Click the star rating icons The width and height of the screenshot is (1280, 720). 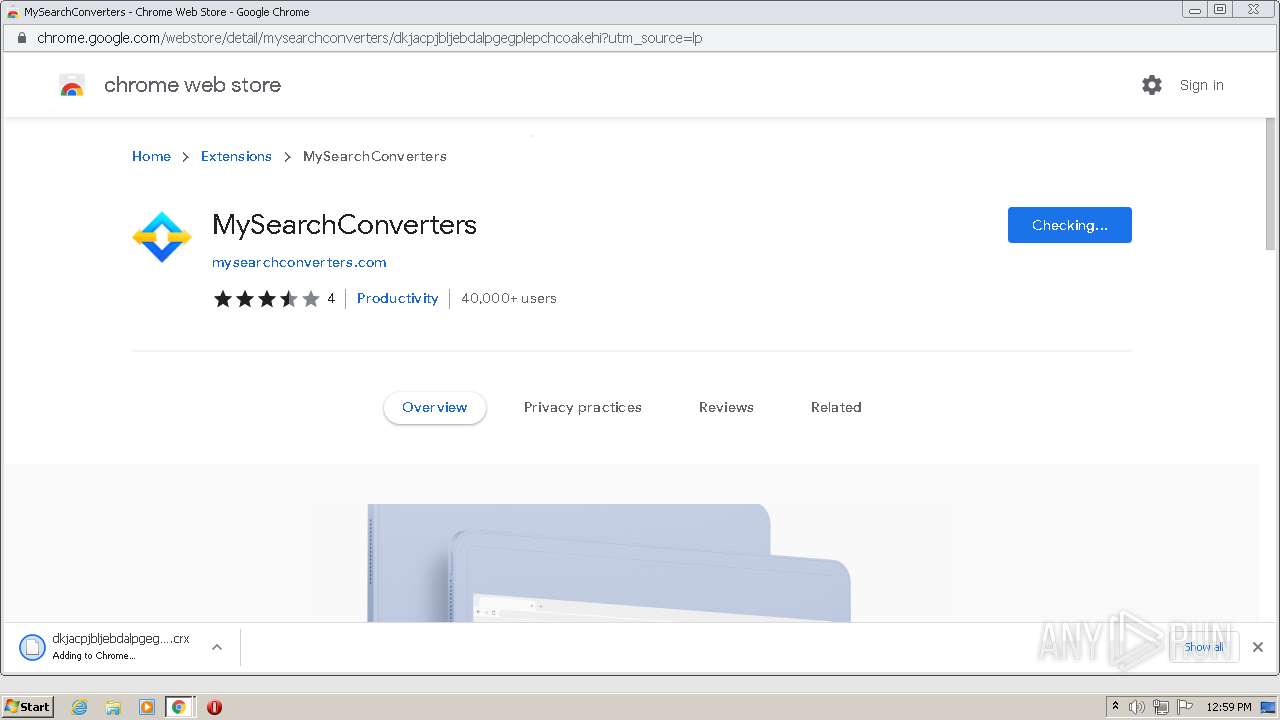[266, 298]
